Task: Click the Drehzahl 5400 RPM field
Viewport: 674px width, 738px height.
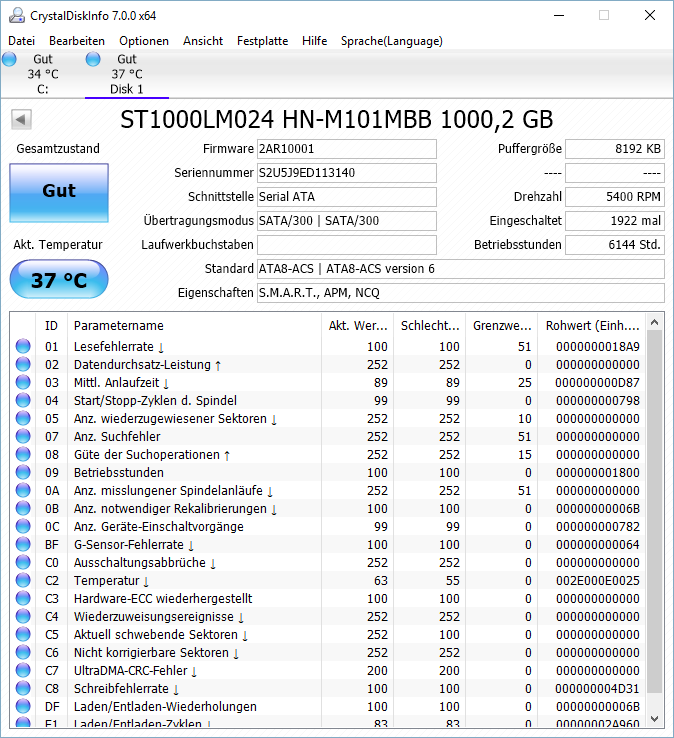Action: 615,197
